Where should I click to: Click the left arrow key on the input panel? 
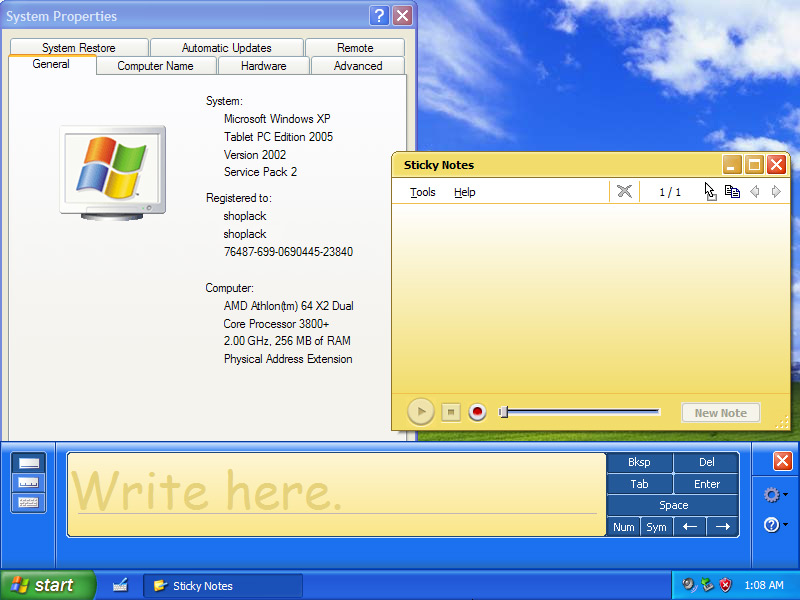point(690,527)
